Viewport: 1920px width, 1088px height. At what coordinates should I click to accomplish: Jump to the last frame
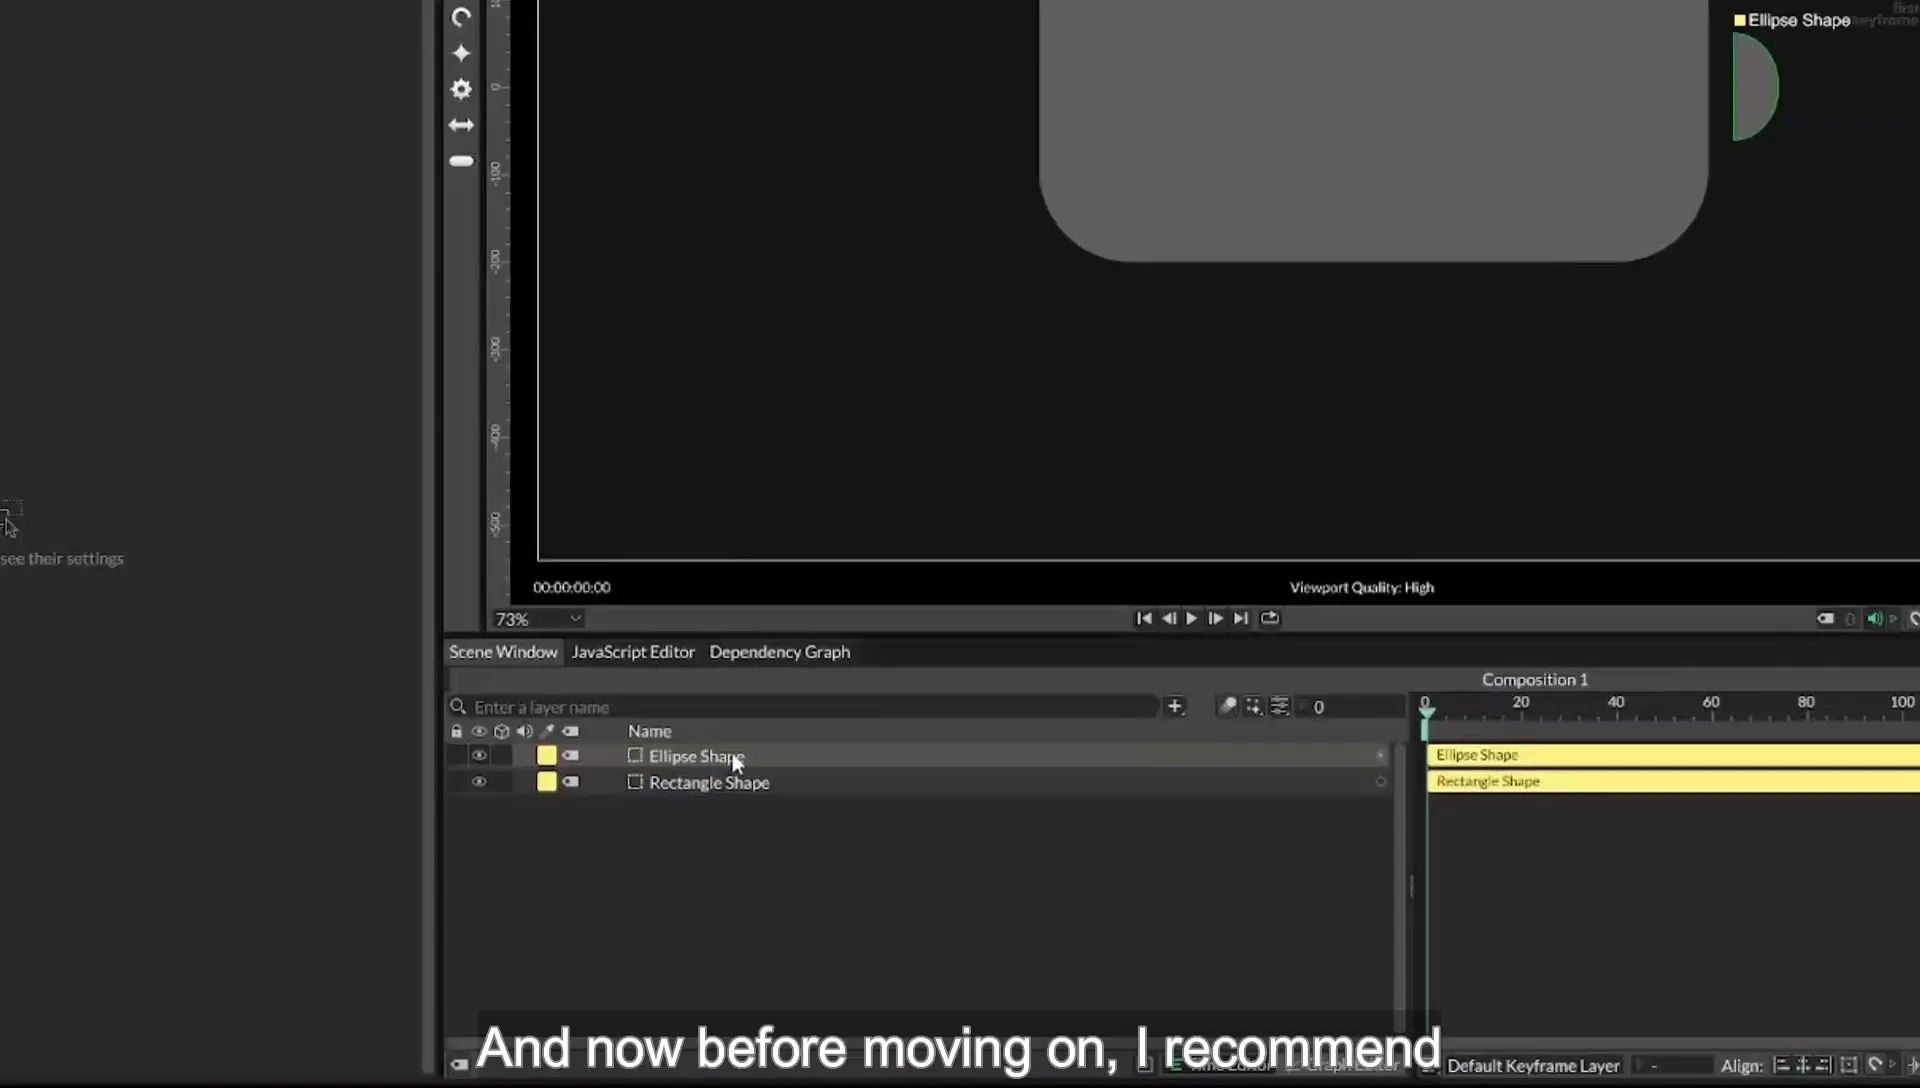(x=1241, y=619)
